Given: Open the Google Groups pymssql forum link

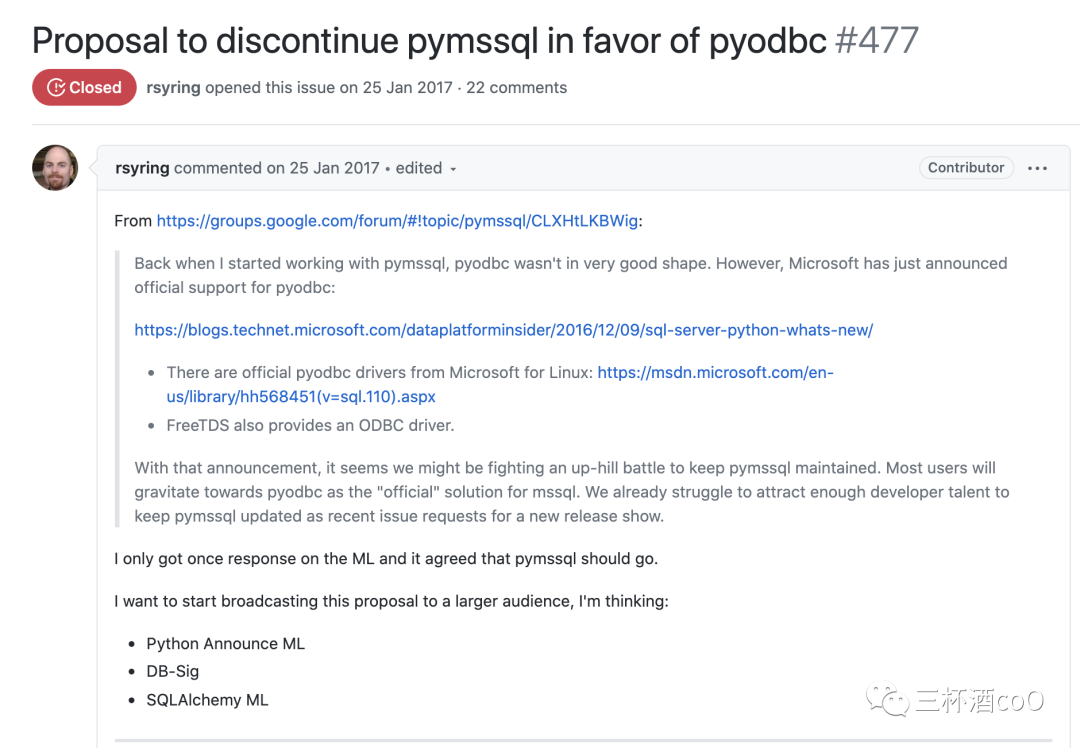Looking at the screenshot, I should point(397,221).
